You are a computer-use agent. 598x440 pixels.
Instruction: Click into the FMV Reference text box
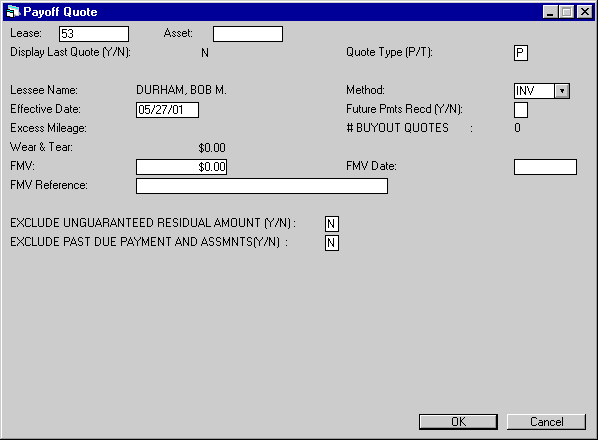(x=262, y=186)
